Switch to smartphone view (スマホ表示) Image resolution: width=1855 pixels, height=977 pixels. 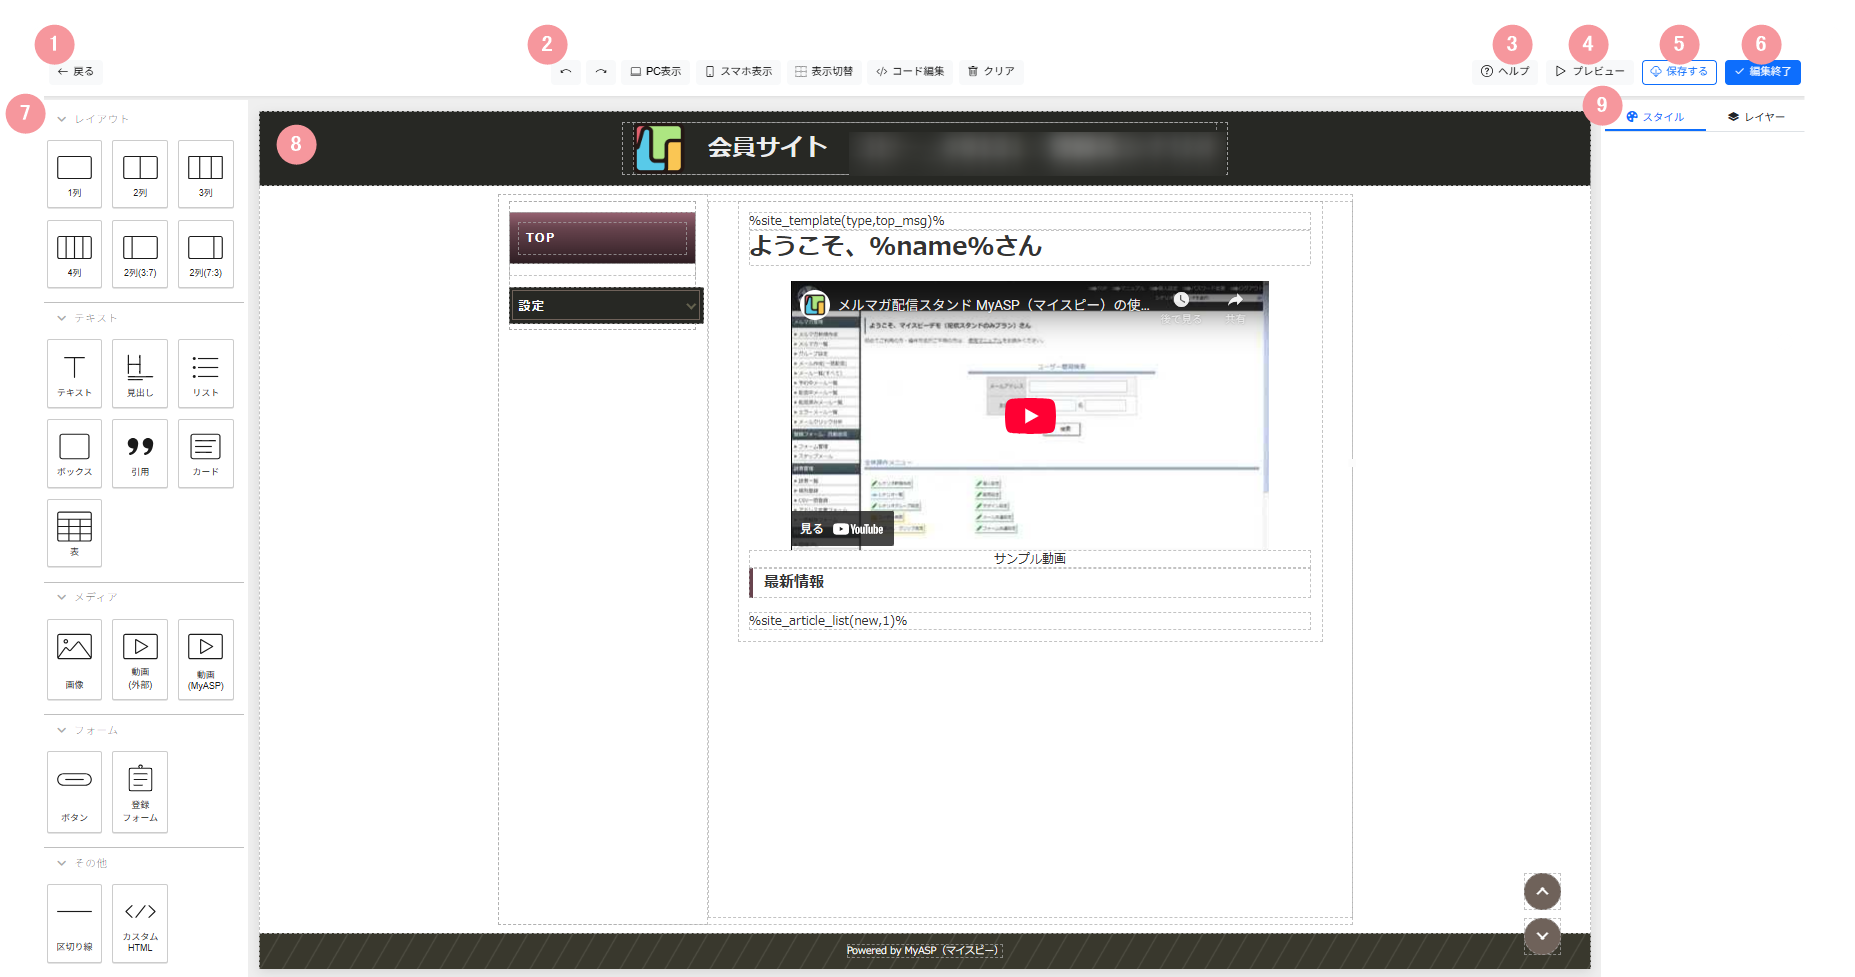[739, 71]
